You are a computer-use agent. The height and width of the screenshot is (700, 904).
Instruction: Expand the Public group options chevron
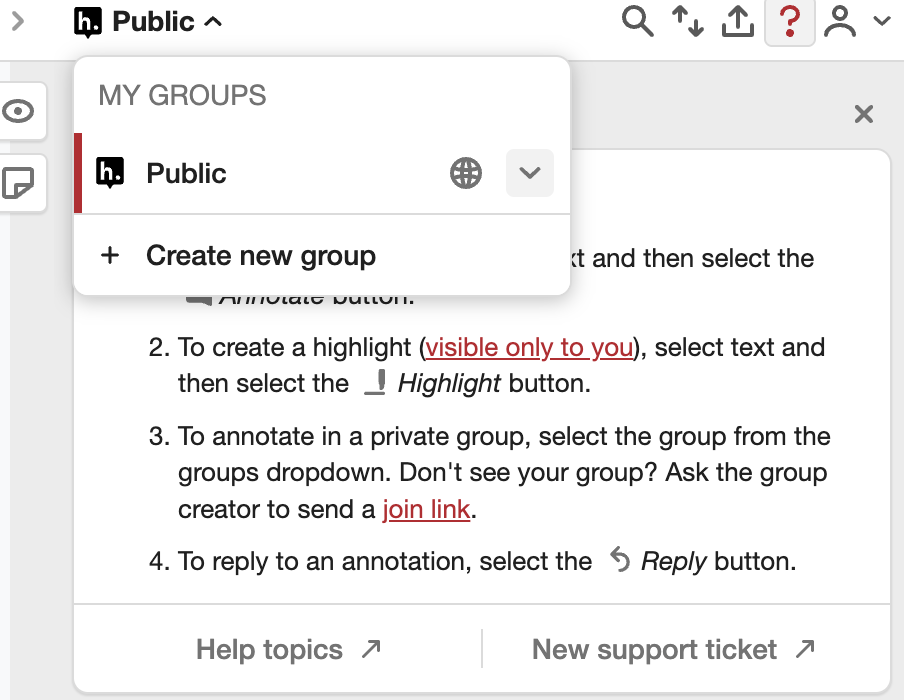[x=529, y=173]
